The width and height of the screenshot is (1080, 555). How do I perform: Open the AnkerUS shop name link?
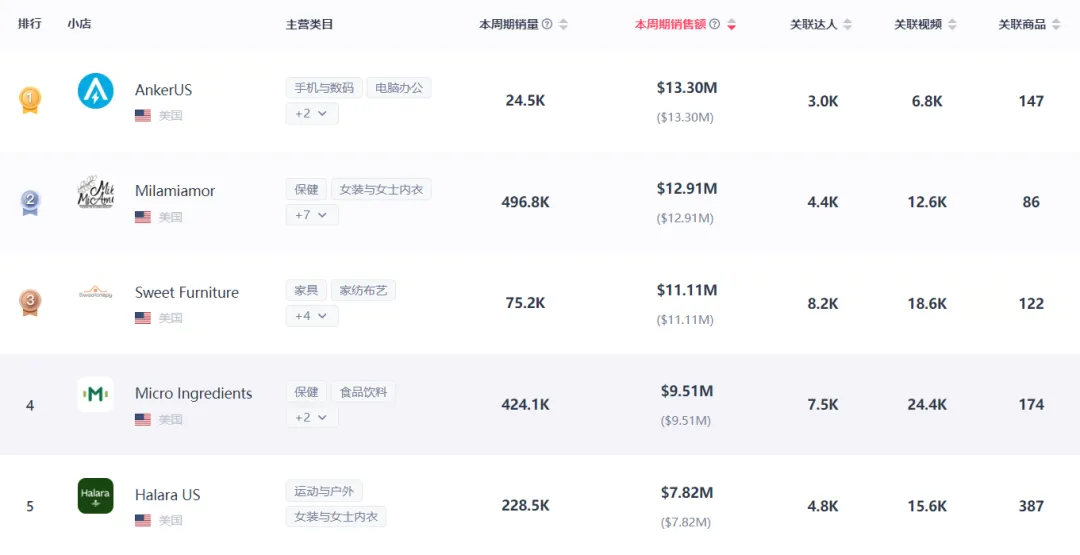tap(163, 90)
